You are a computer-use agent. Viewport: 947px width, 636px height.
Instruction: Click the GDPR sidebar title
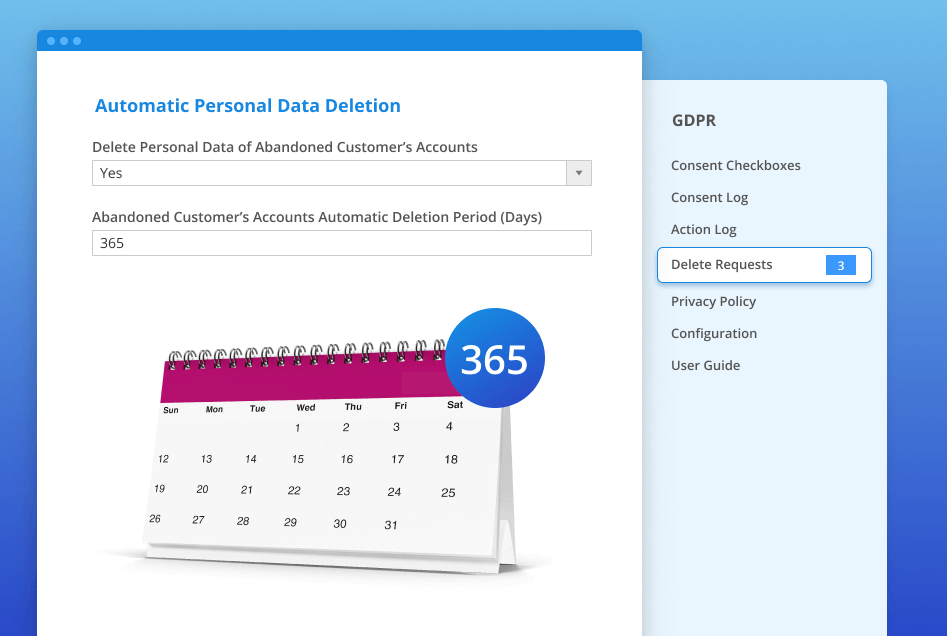(x=693, y=120)
